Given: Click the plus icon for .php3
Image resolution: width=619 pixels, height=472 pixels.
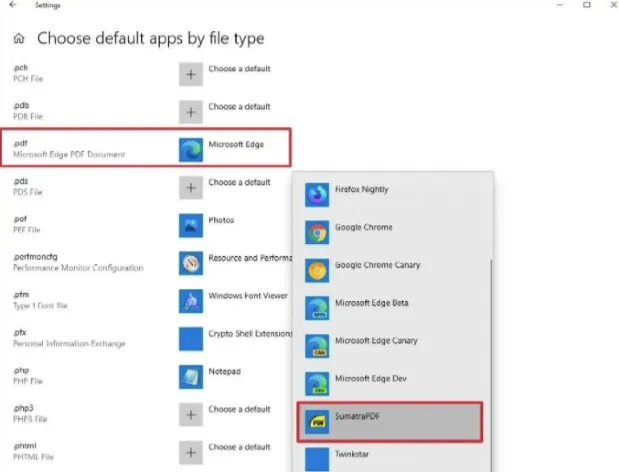Looking at the screenshot, I should 191,415.
